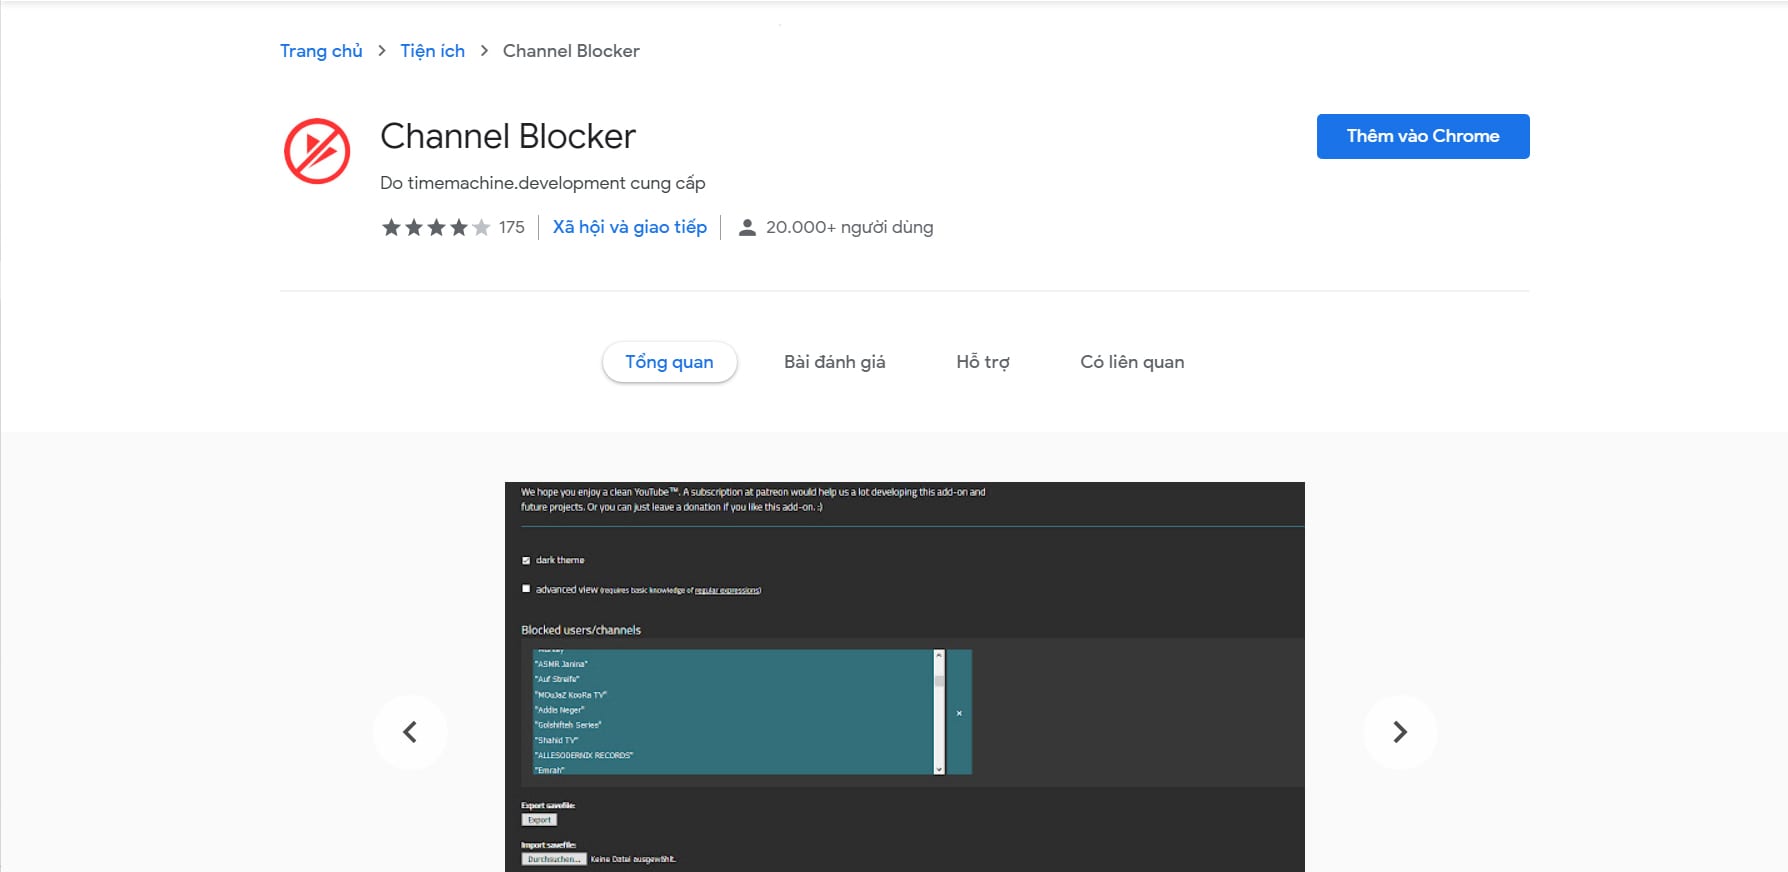
Task: Open Xã hội và giao tiếp category link
Action: pos(630,227)
